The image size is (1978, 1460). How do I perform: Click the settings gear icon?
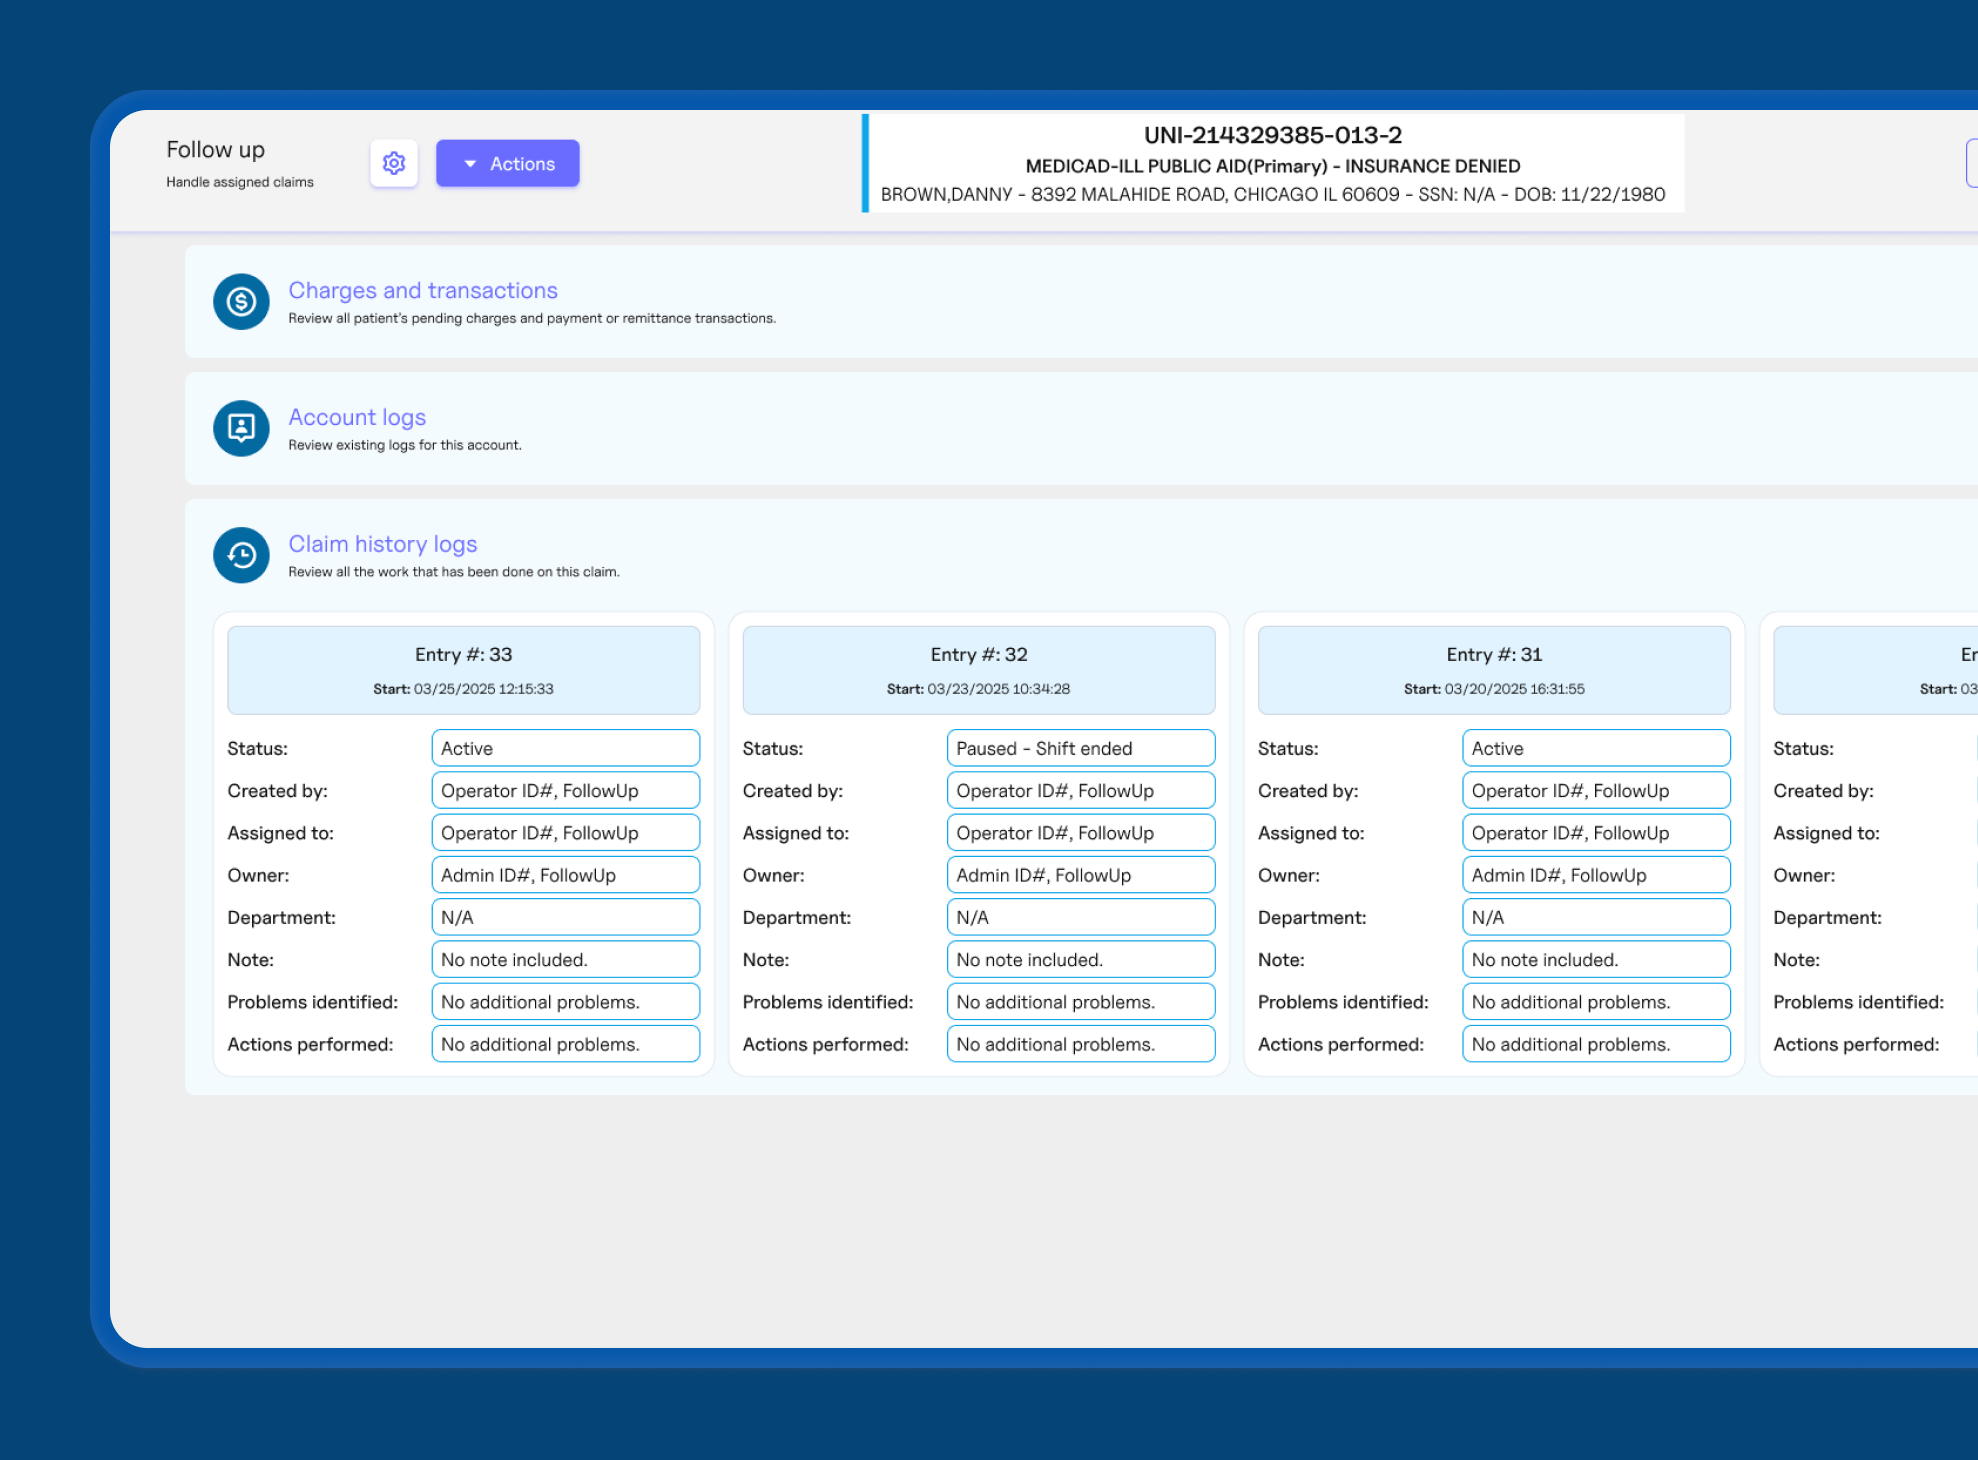[394, 163]
